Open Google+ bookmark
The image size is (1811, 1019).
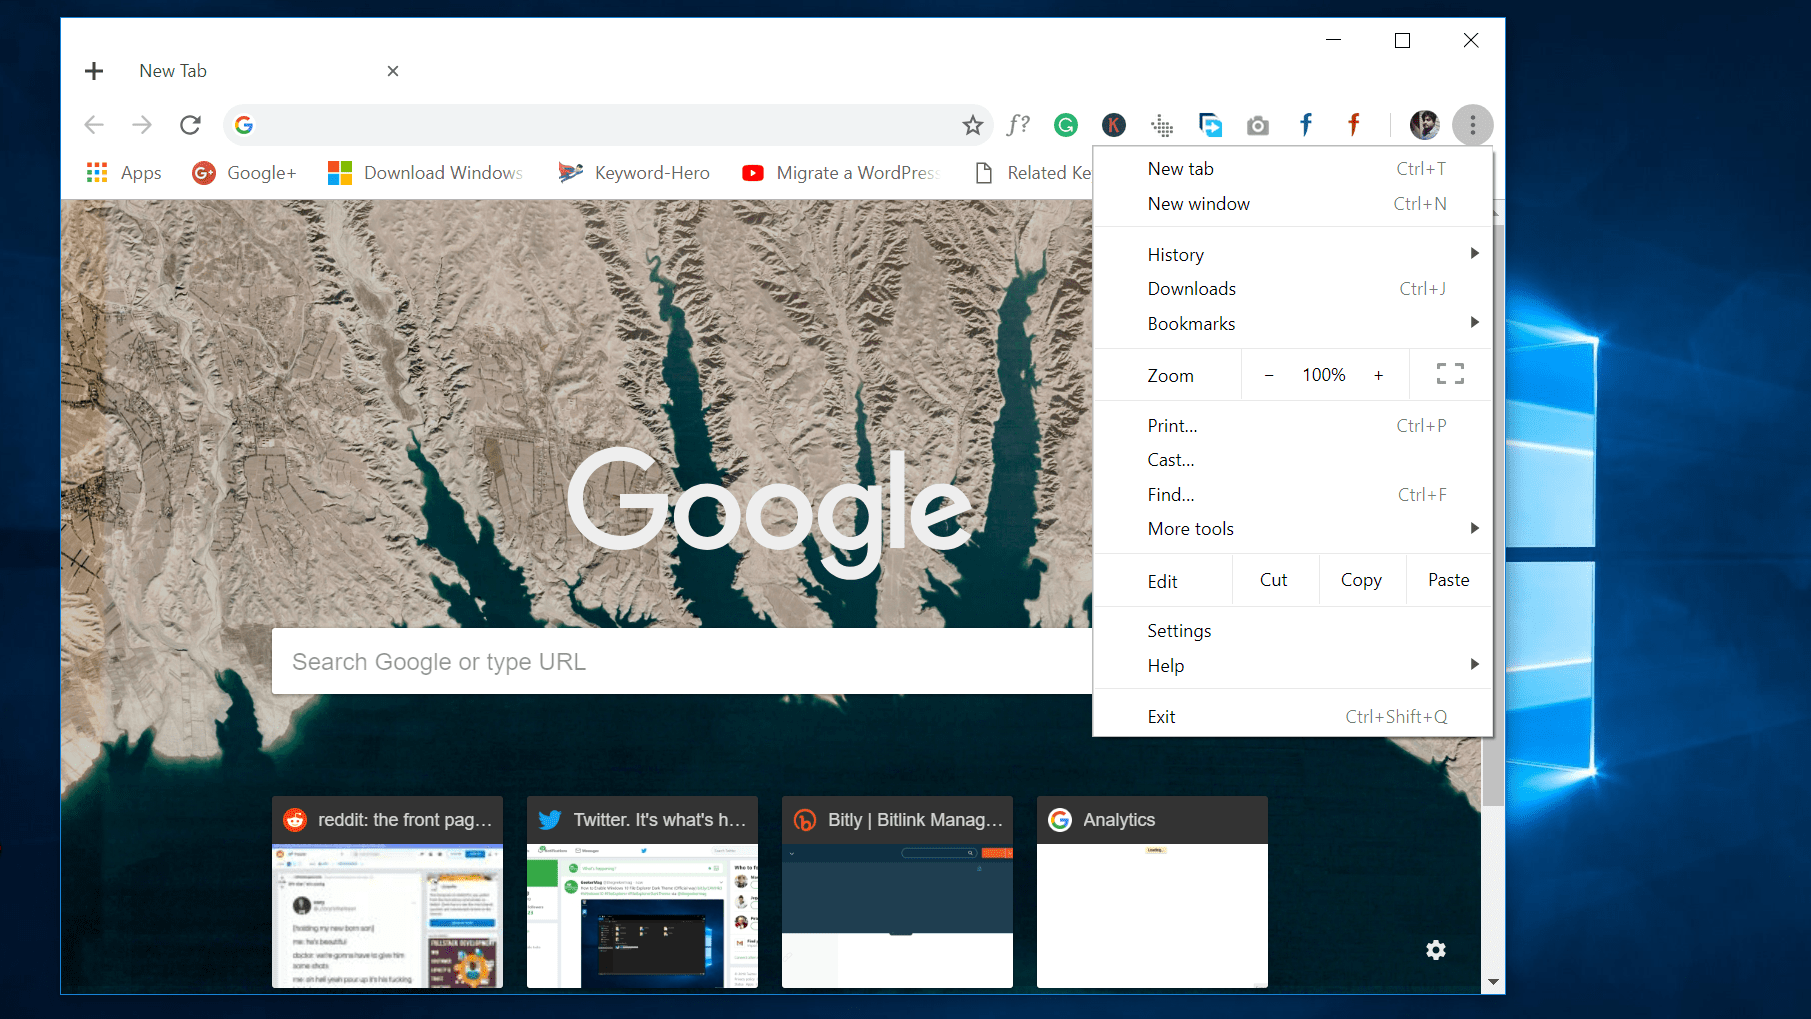click(x=245, y=173)
